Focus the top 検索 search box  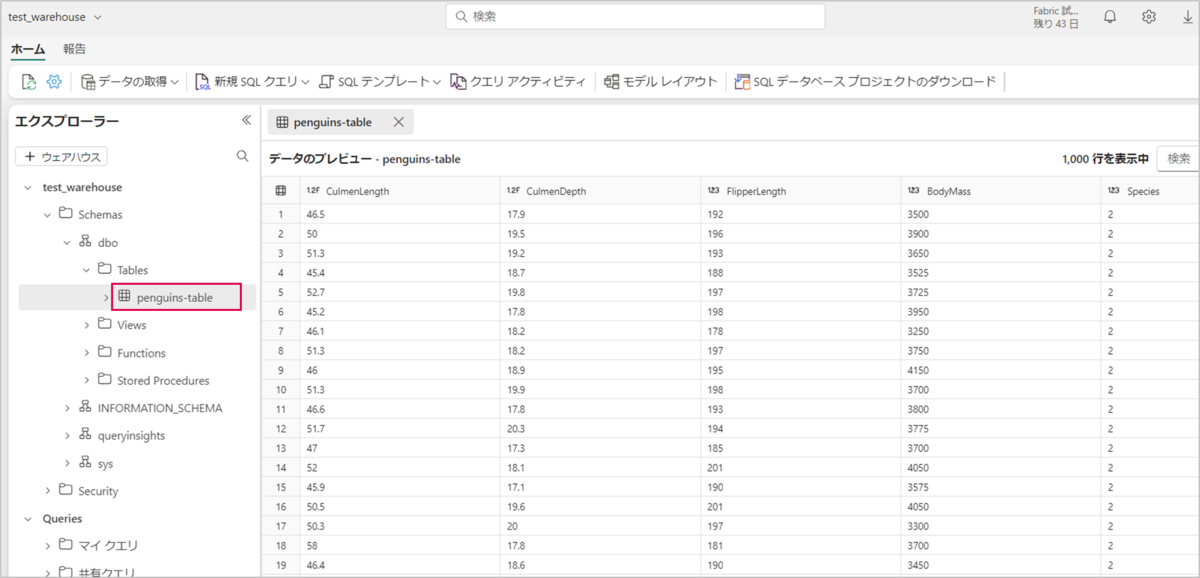click(635, 17)
